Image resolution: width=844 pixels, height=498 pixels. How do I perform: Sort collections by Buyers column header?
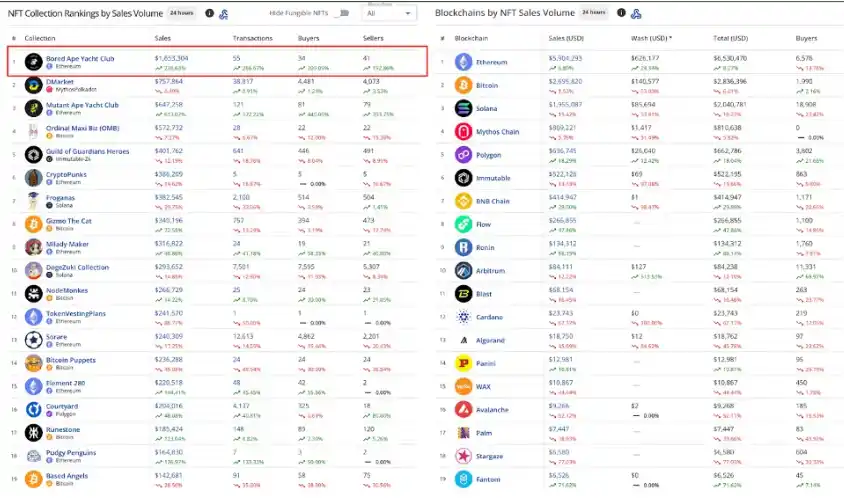[x=308, y=38]
